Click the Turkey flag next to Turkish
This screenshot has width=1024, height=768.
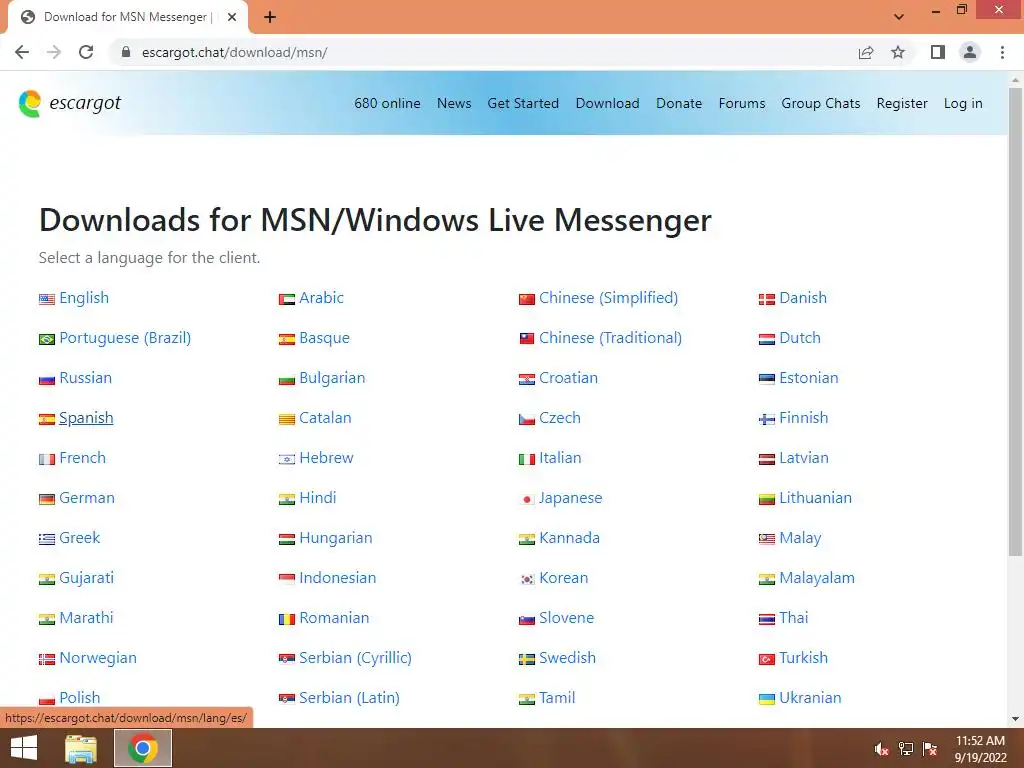coord(767,659)
